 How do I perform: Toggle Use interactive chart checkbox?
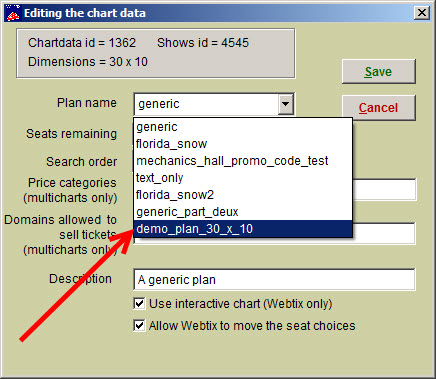[139, 304]
